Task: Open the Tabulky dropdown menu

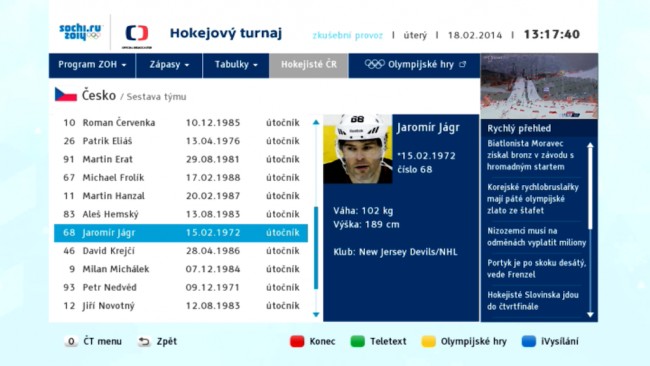Action: click(236, 65)
